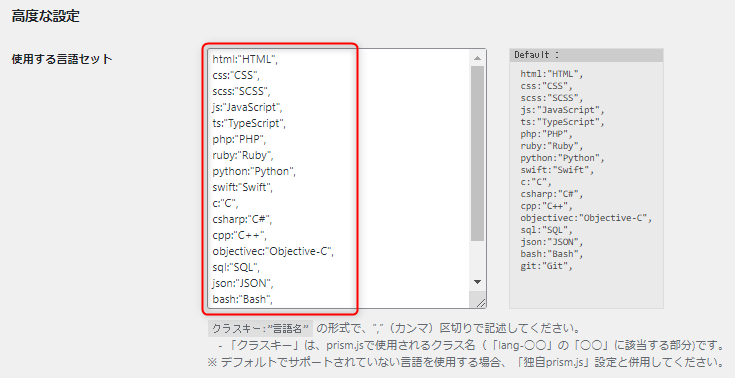The width and height of the screenshot is (735, 378).
Task: Click the sql:"SQL" line in the textarea
Action: click(x=236, y=267)
